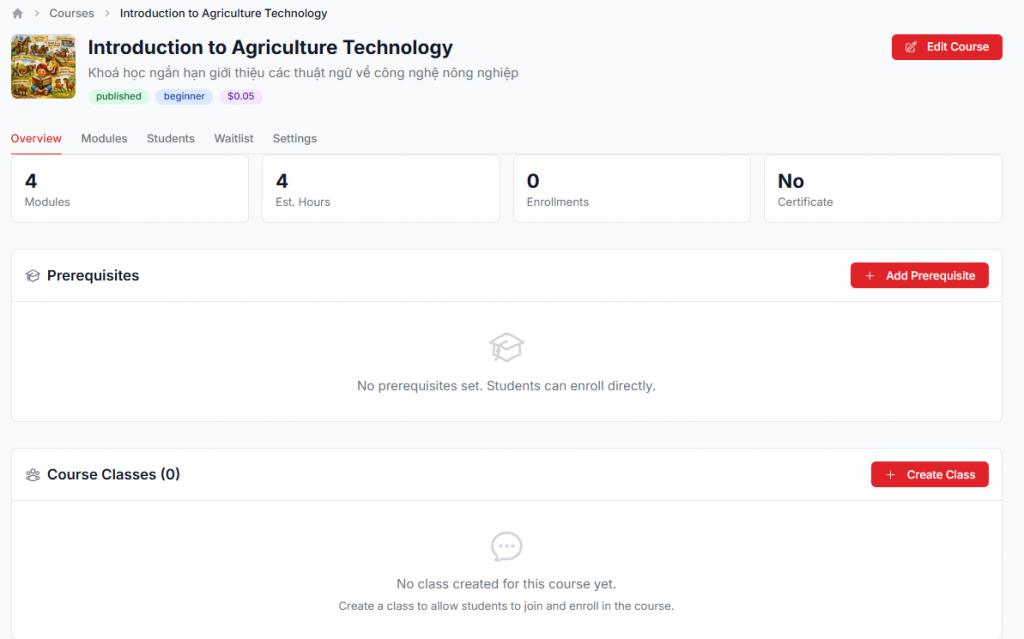Open the Settings tab
The height and width of the screenshot is (639, 1024).
[x=294, y=139]
